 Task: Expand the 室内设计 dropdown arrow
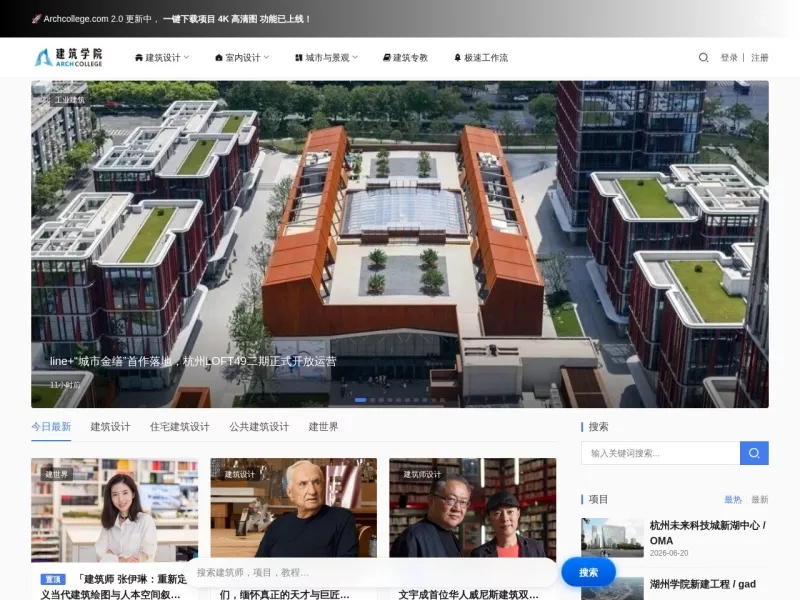(266, 58)
